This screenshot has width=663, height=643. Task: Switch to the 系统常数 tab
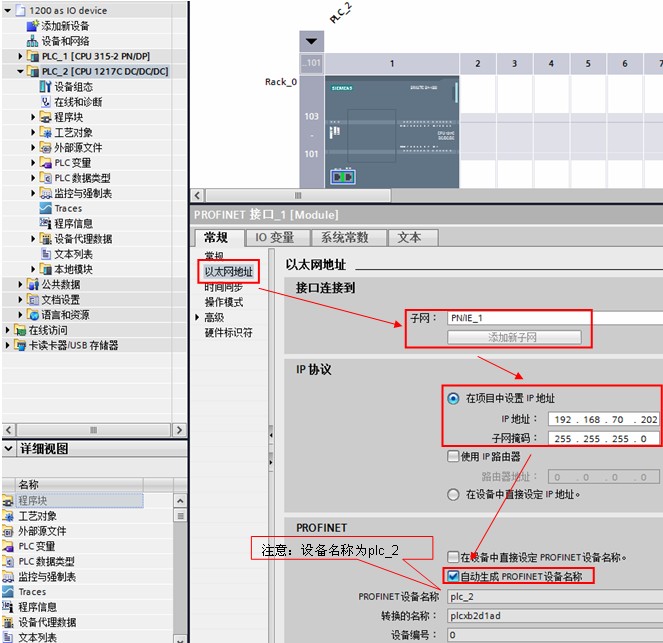(348, 238)
